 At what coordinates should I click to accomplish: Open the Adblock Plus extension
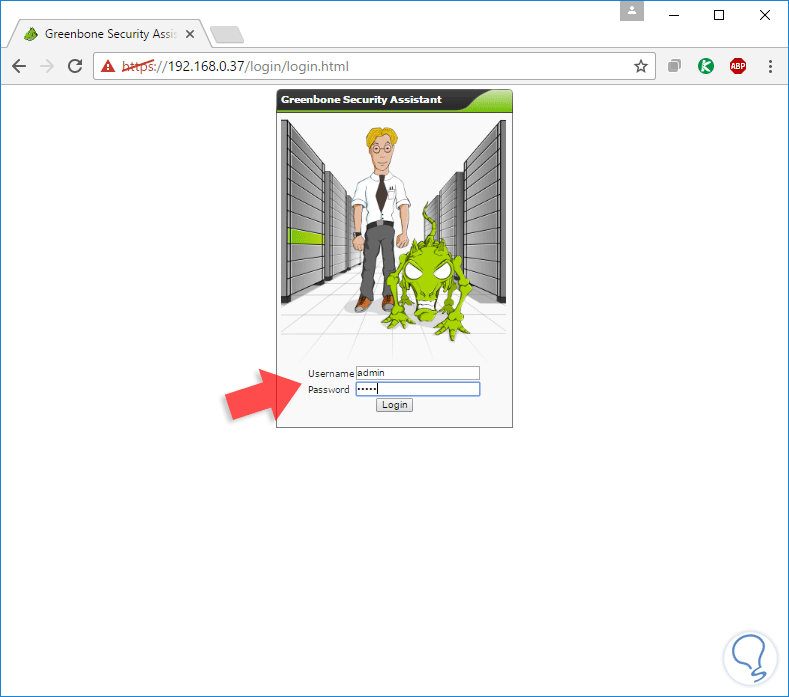738,66
